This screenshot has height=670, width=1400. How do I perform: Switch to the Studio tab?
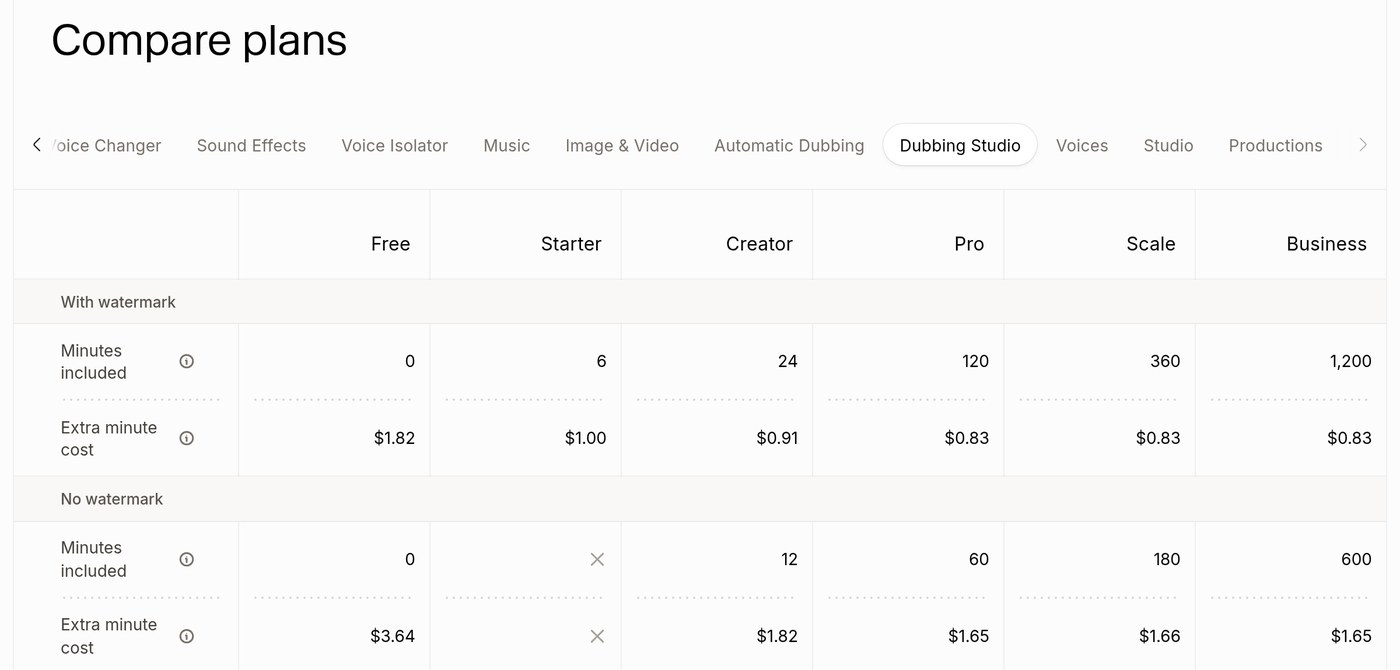(x=1168, y=146)
